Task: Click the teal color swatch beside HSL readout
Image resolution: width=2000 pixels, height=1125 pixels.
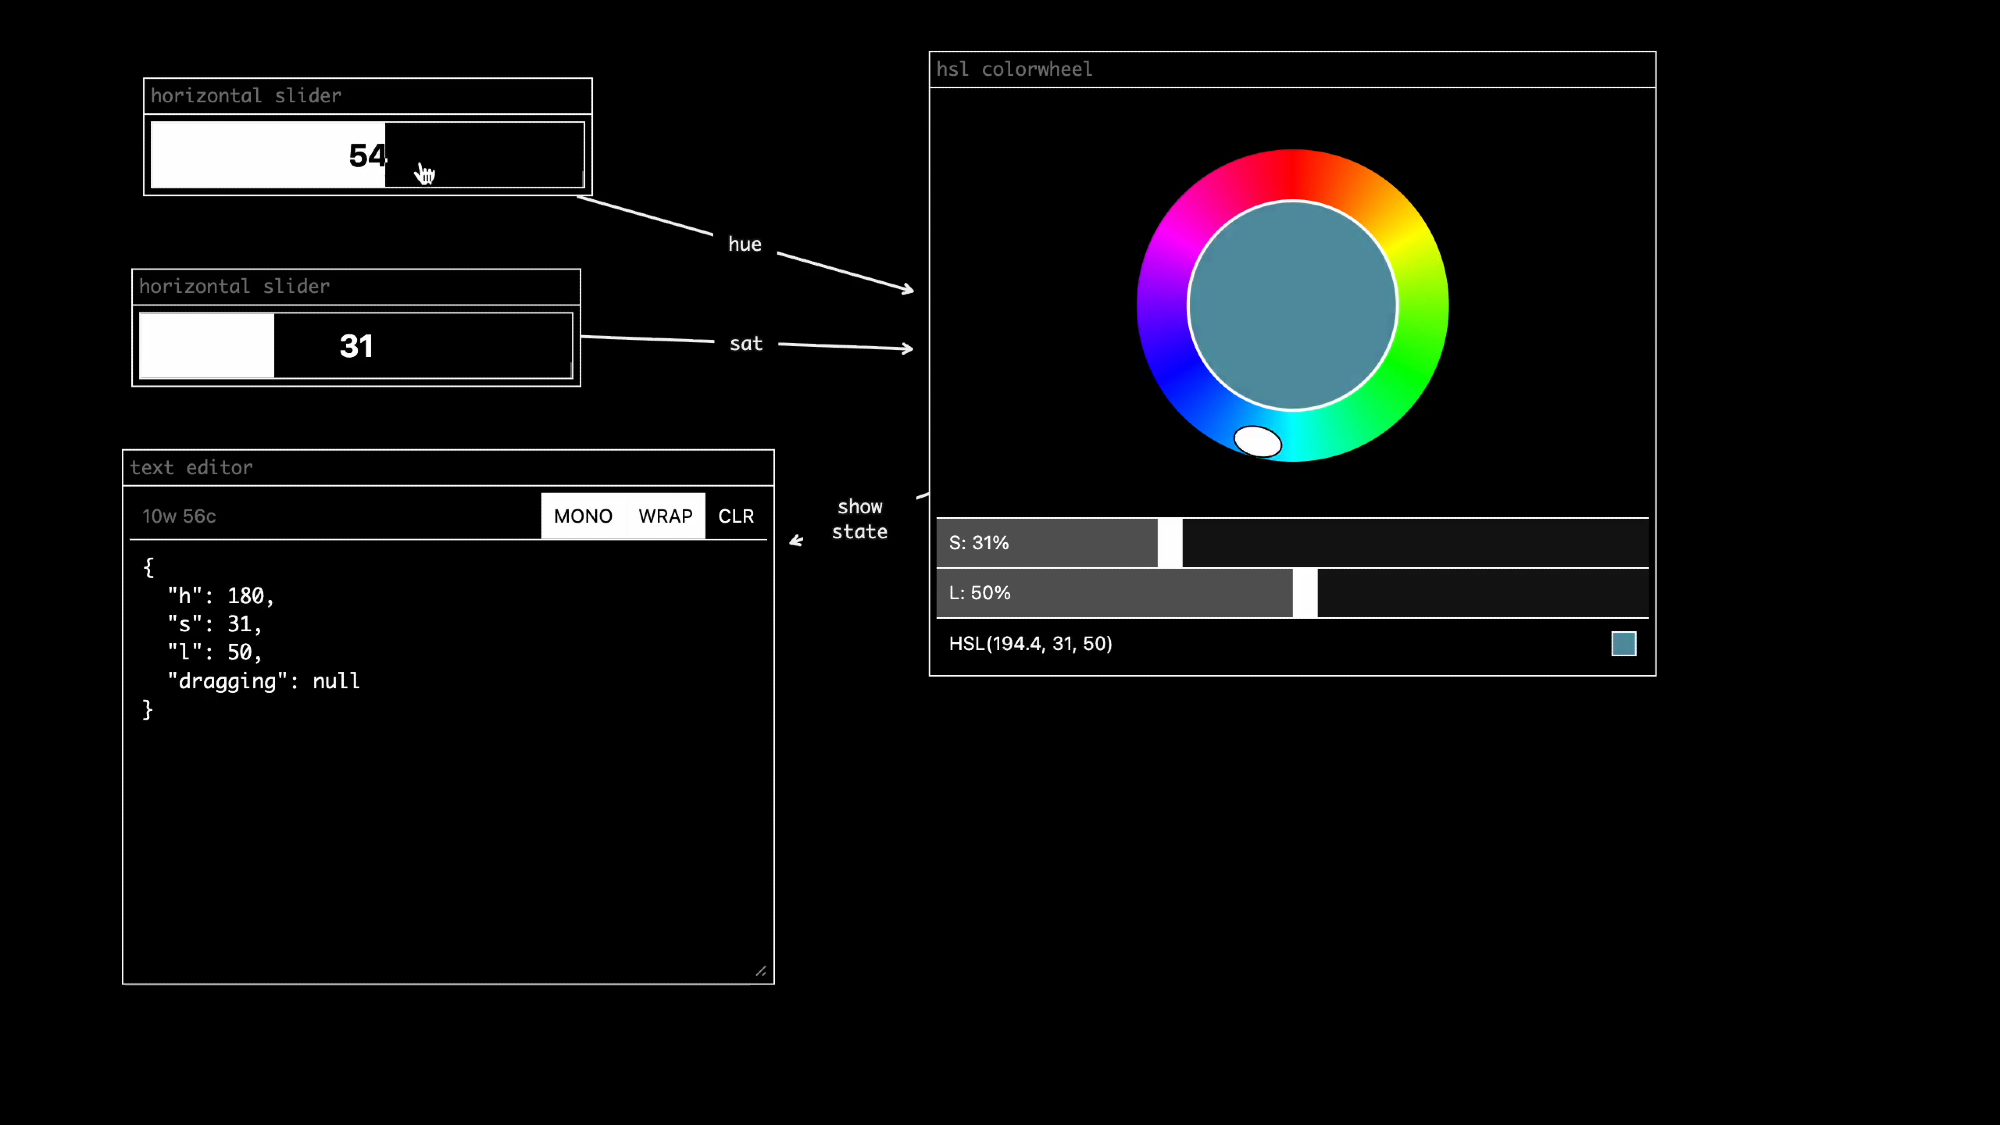Action: tap(1623, 644)
